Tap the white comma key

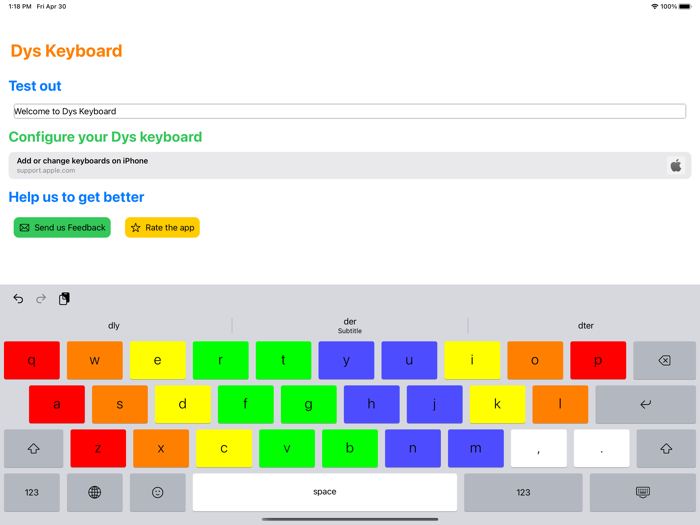tap(539, 449)
